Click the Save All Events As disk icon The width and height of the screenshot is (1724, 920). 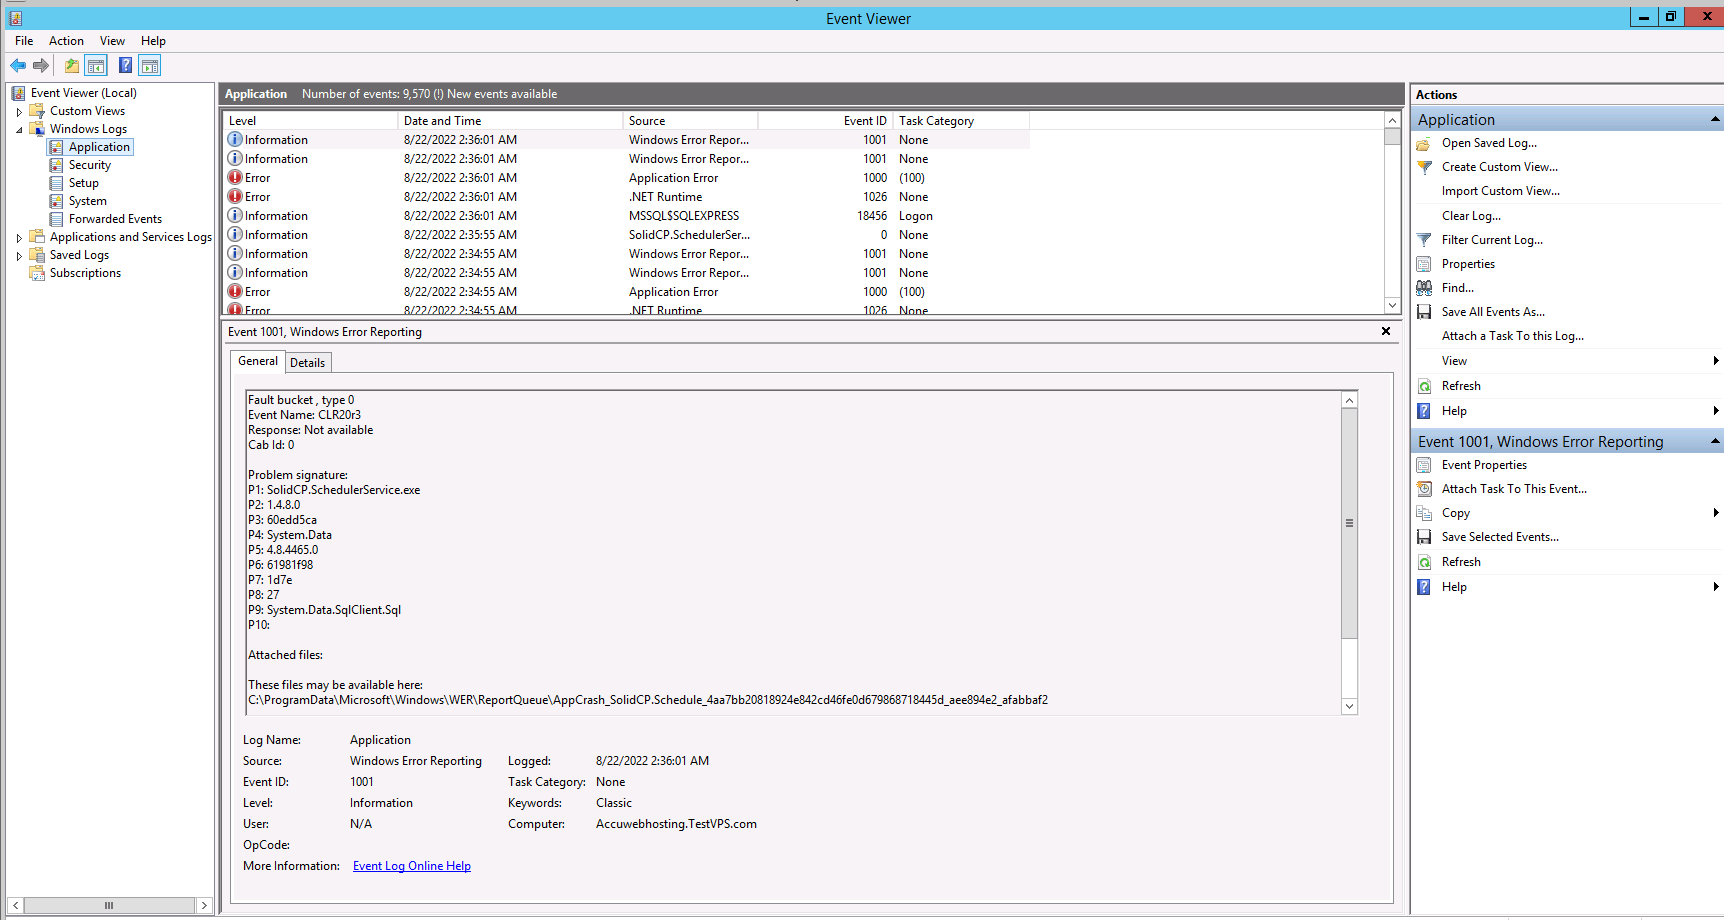[x=1424, y=311]
